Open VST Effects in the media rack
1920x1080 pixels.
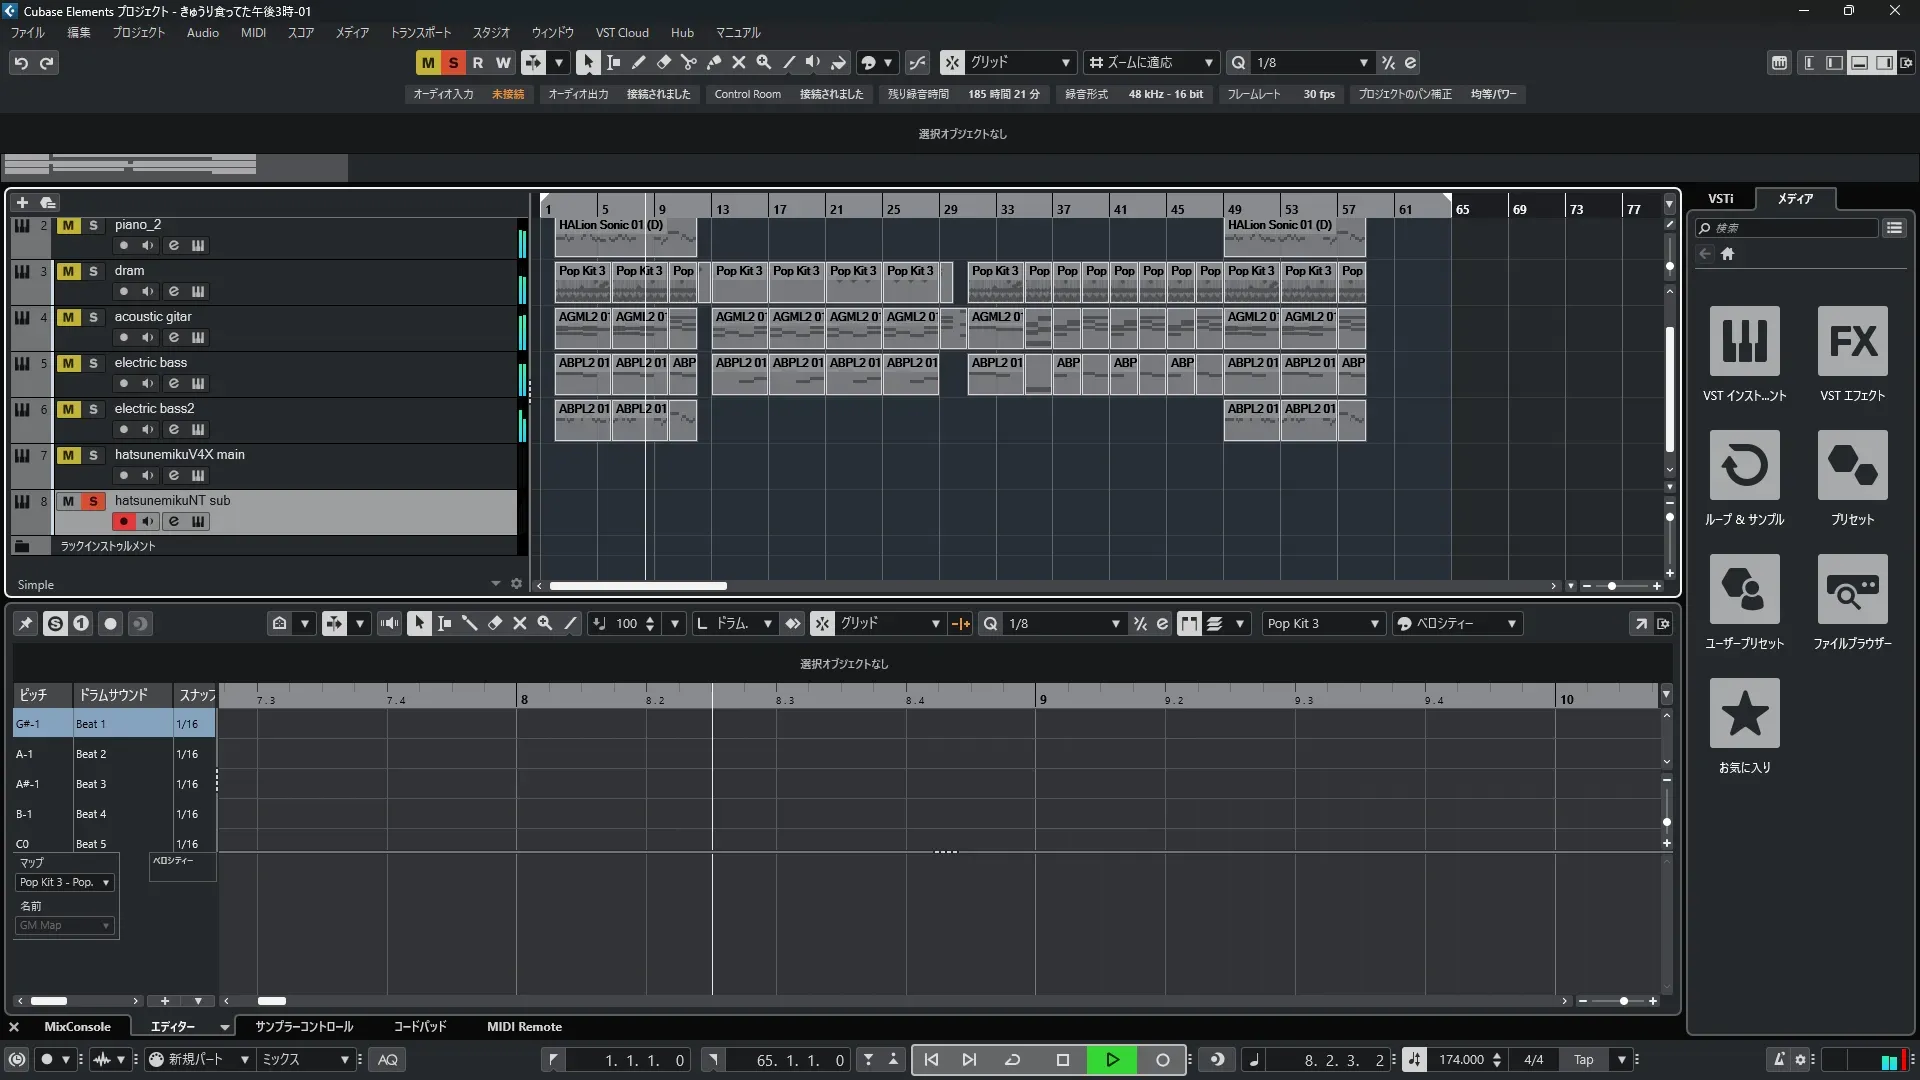1852,341
